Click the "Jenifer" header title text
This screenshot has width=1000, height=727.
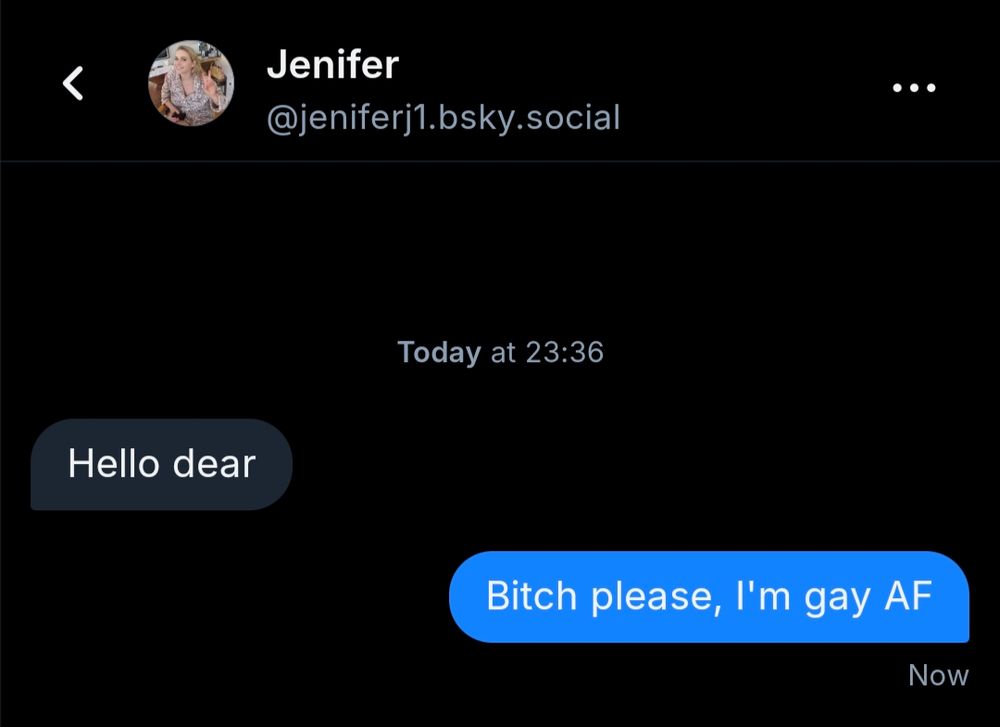pyautogui.click(x=332, y=64)
